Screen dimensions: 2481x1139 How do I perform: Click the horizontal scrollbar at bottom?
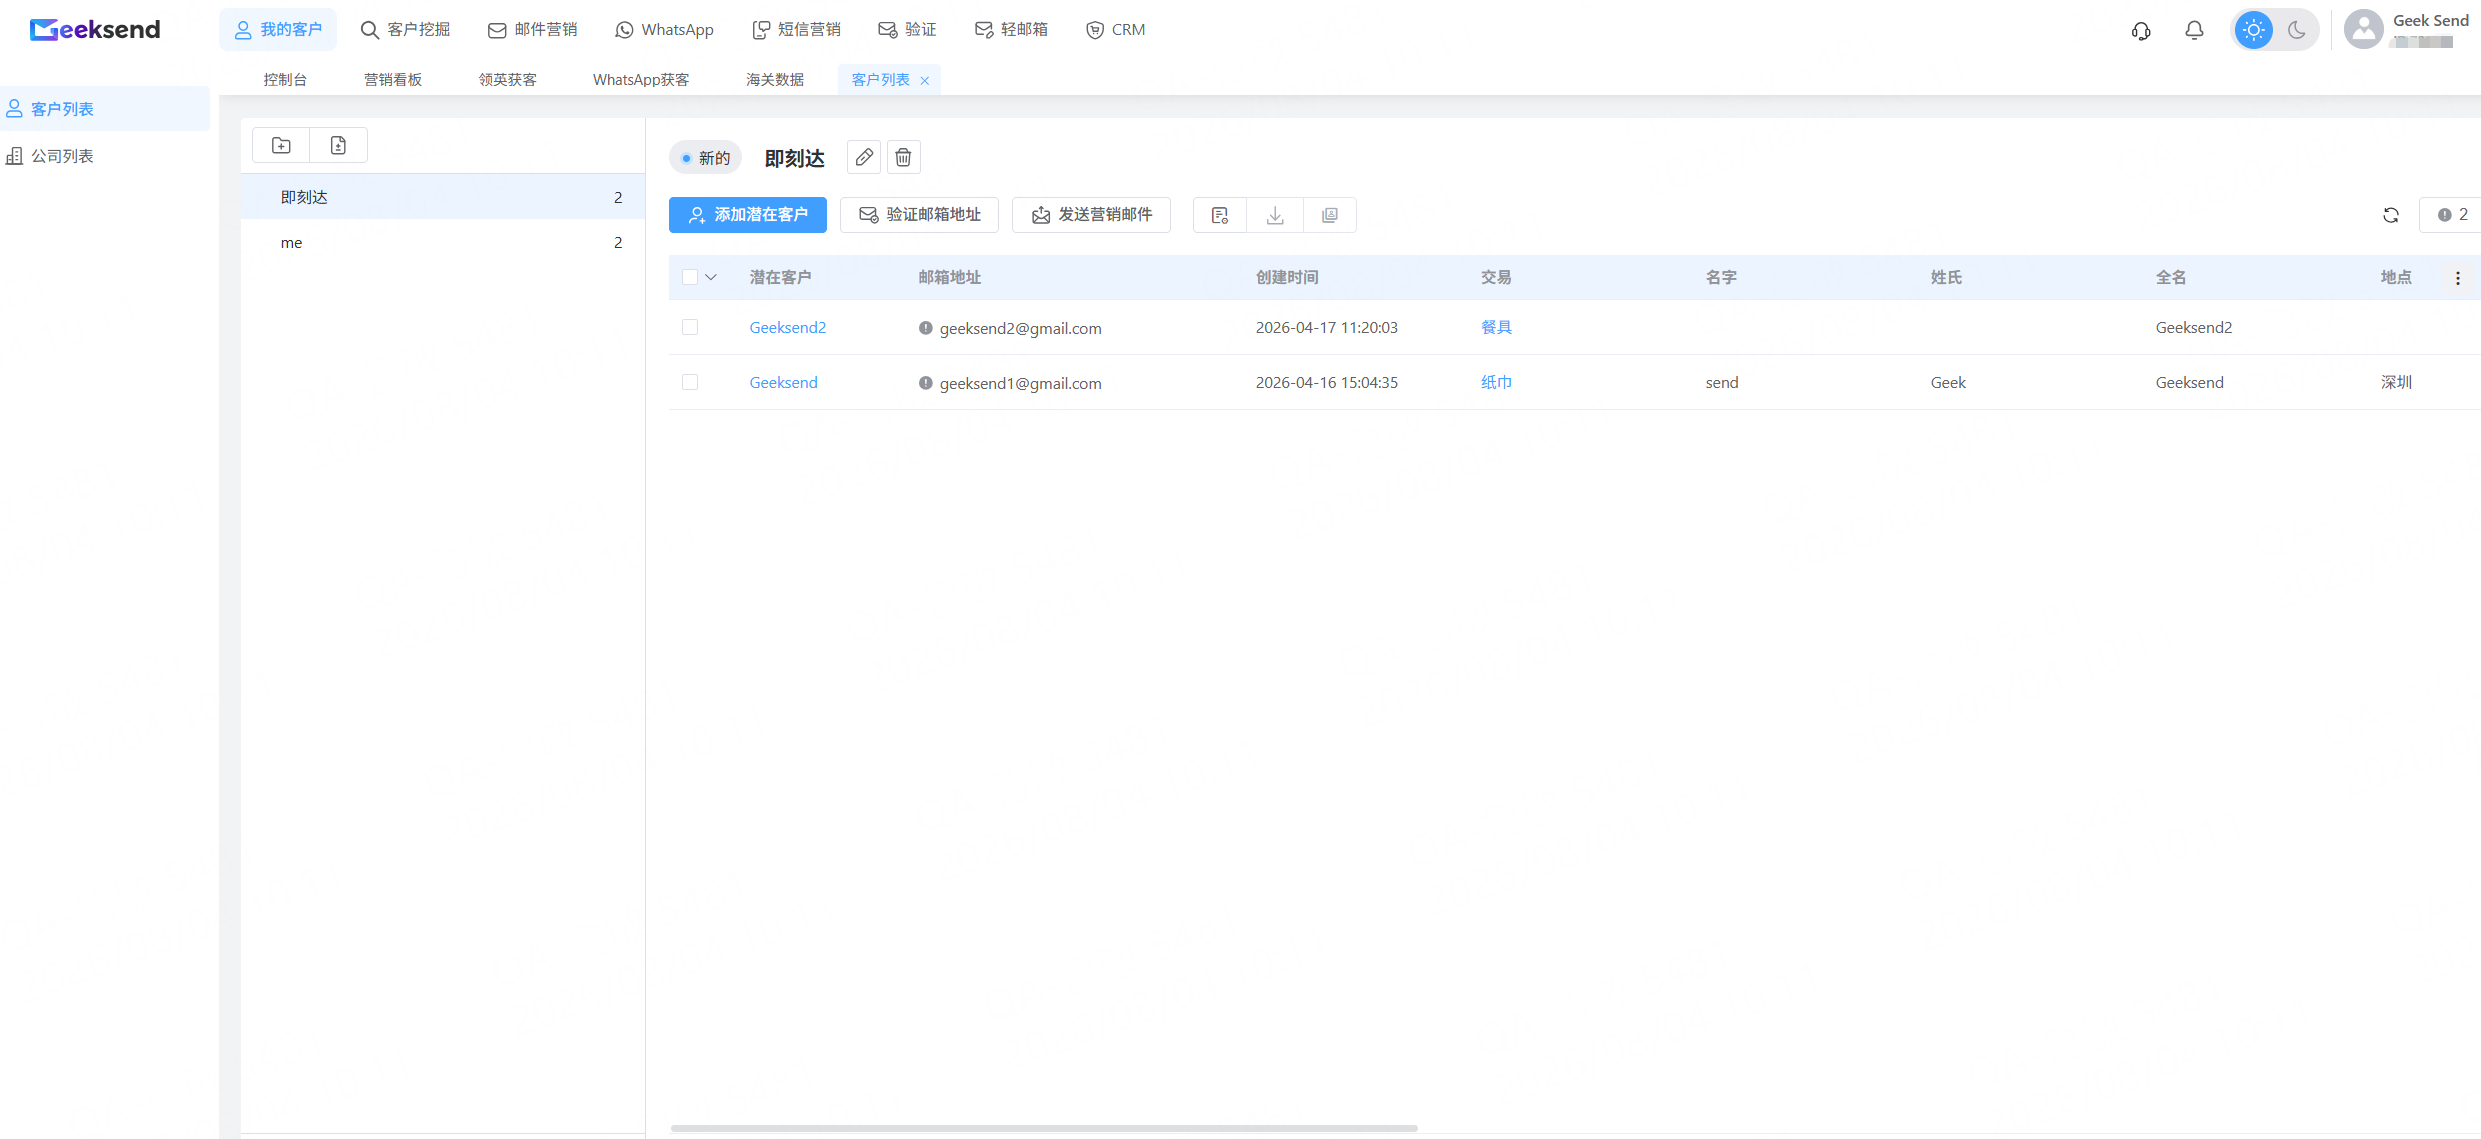pos(1044,1128)
